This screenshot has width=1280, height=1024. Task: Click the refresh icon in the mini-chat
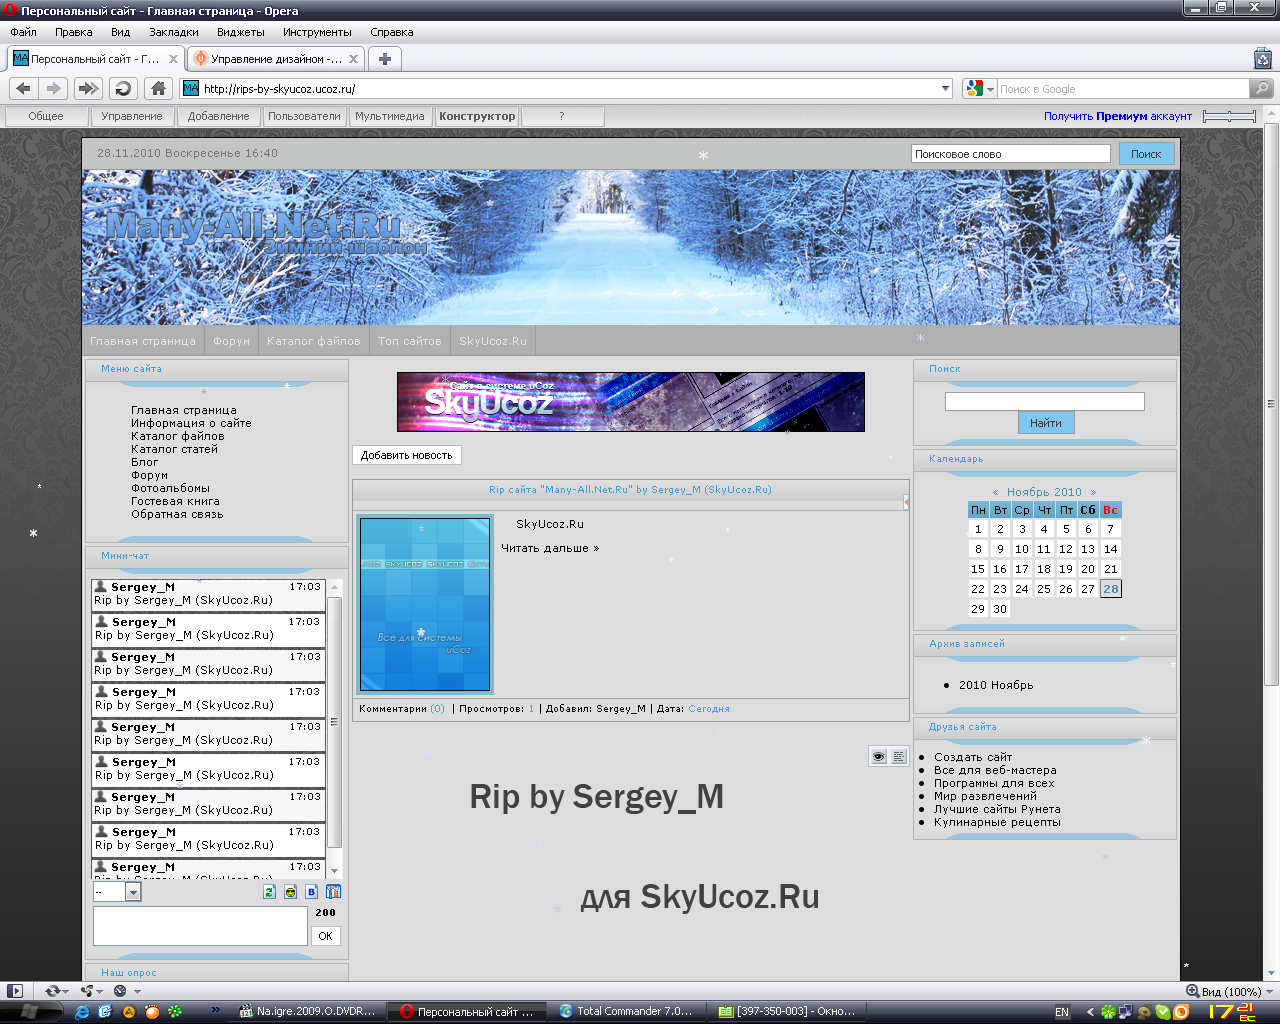(269, 890)
